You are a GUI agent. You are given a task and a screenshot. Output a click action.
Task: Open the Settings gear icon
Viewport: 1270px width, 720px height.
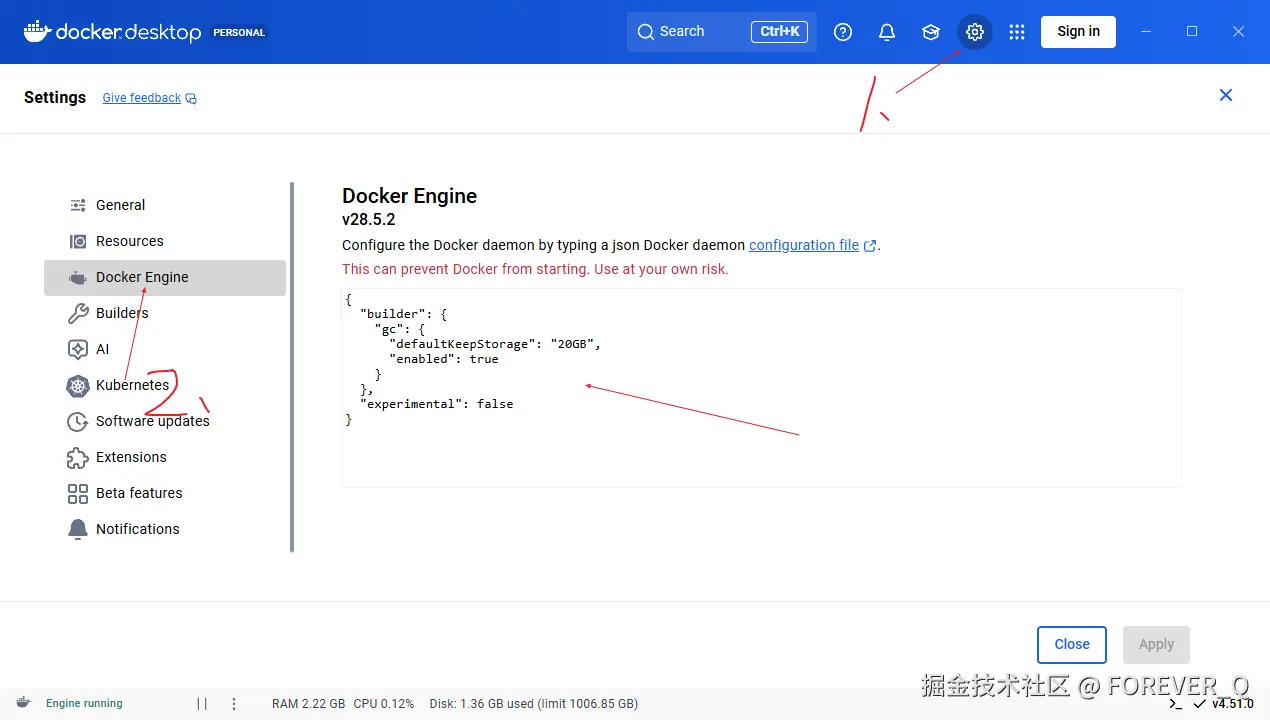pyautogui.click(x=975, y=32)
